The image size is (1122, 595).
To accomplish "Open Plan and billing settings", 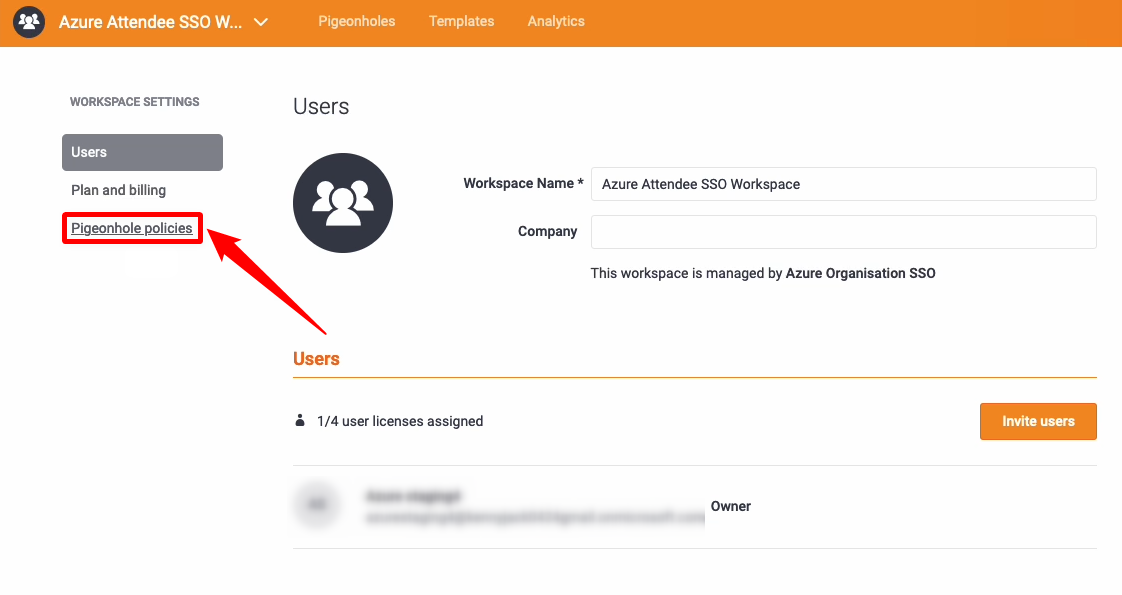I will pos(119,190).
